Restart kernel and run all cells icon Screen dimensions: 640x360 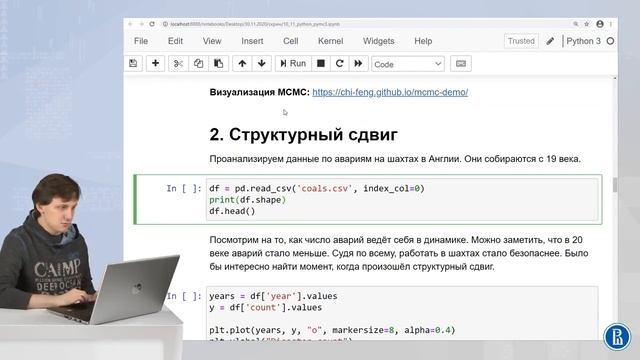pos(358,63)
